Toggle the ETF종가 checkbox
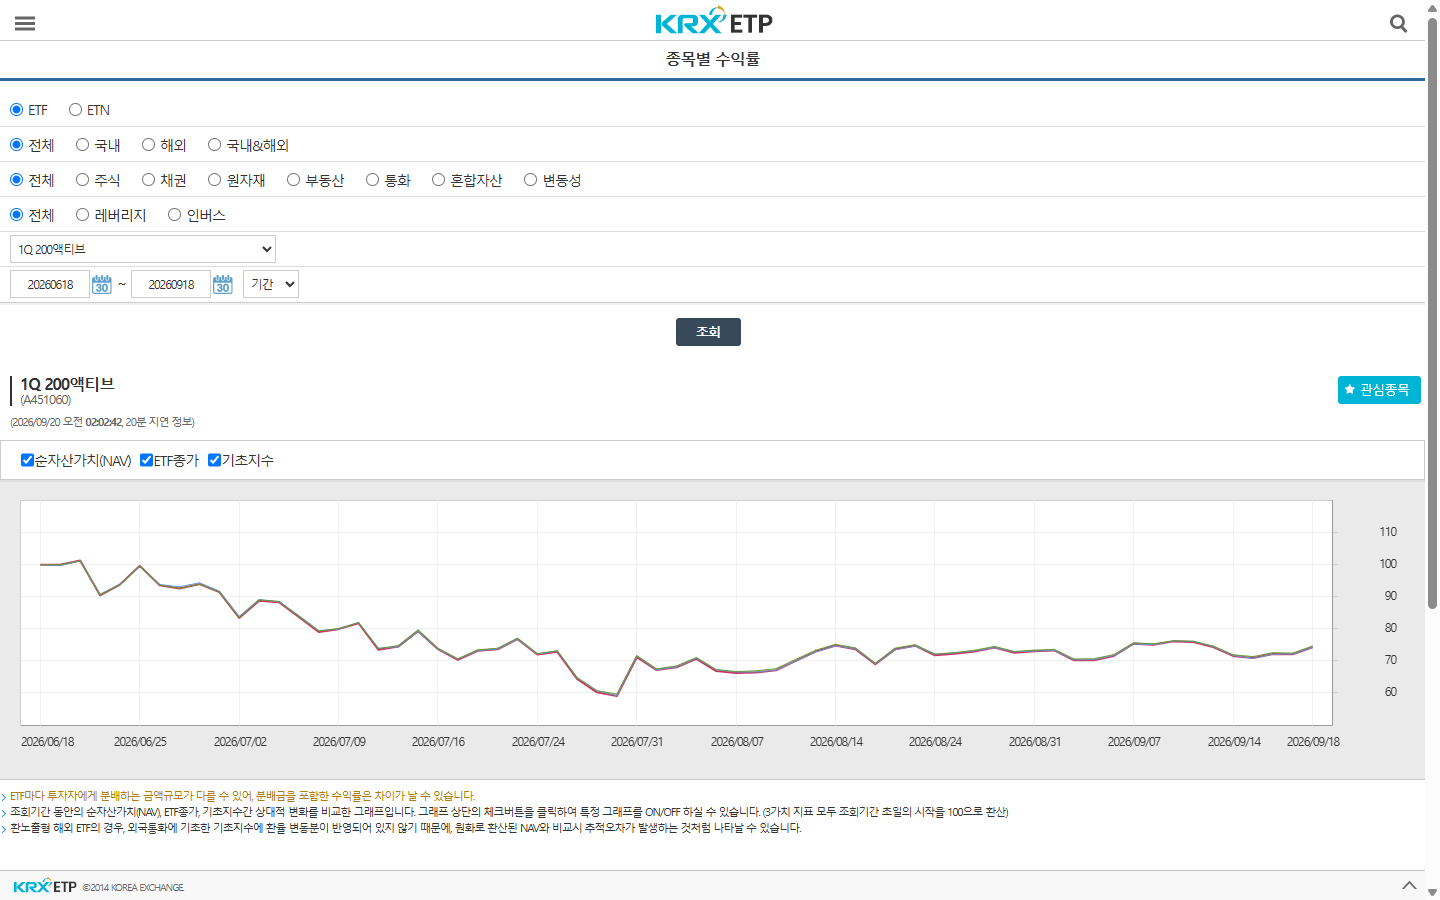Image resolution: width=1440 pixels, height=900 pixels. [146, 460]
